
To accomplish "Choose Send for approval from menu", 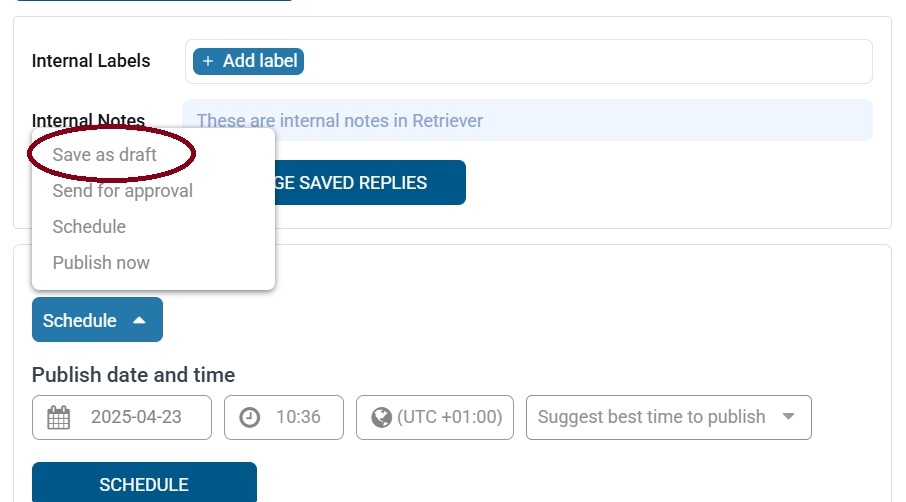I will 122,191.
